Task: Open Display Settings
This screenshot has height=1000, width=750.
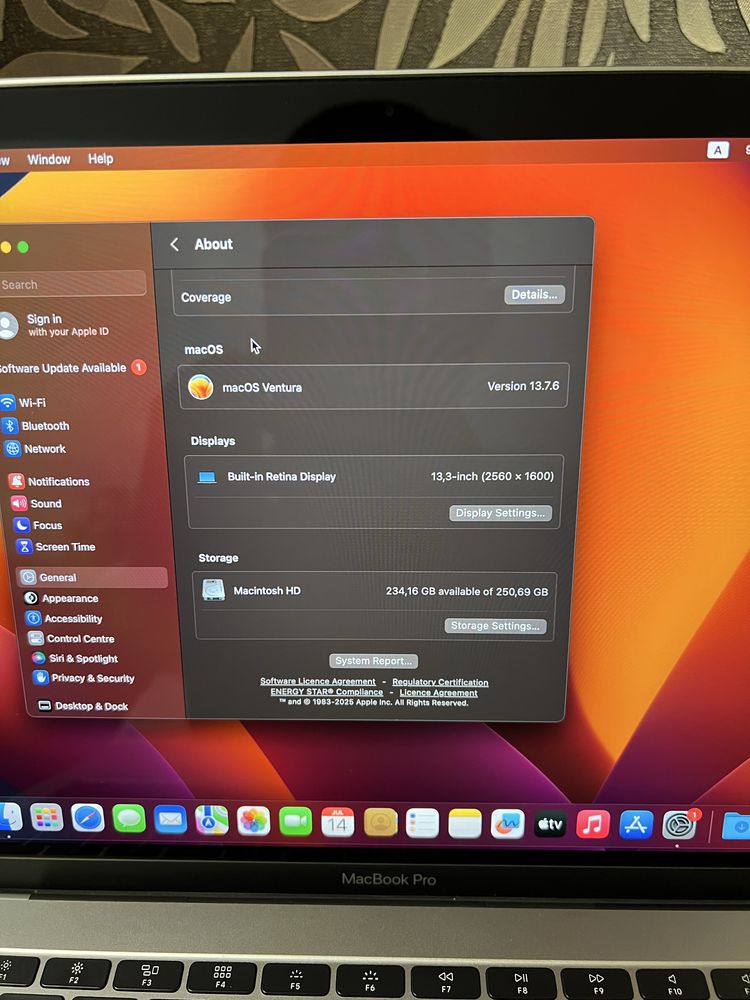Action: (x=501, y=513)
